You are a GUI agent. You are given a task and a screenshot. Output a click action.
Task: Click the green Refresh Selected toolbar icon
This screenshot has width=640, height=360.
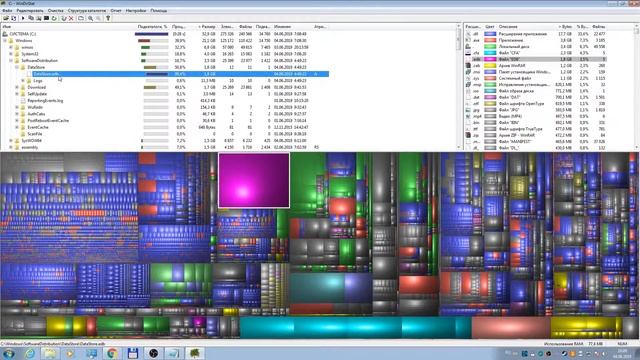[x=54, y=18]
